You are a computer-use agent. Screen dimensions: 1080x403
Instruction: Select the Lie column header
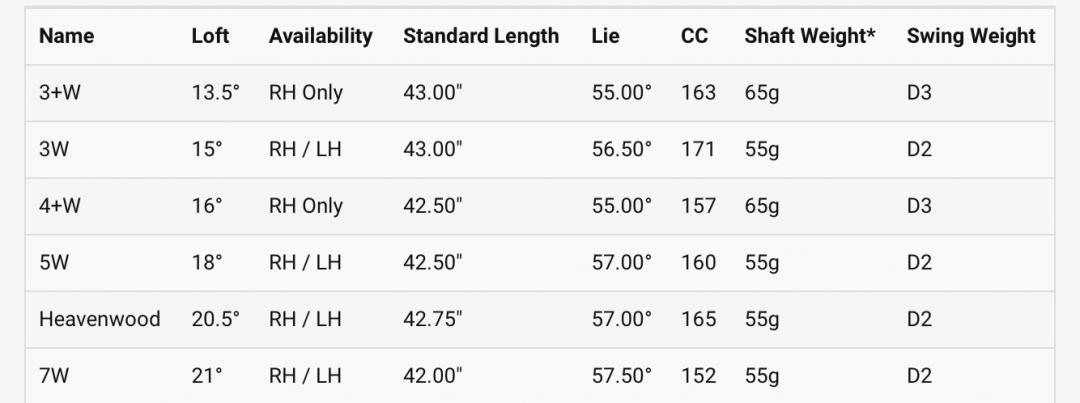(605, 36)
